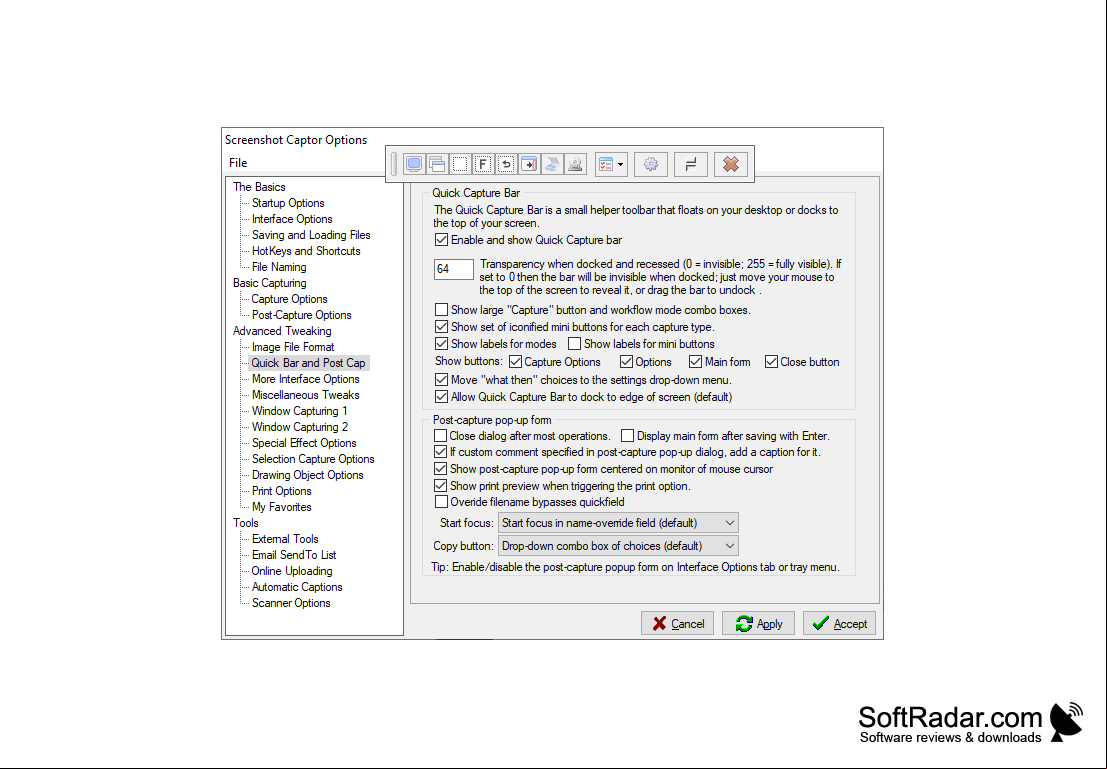1107x769 pixels.
Task: Select Quick Bar and Post Cap
Action: (x=309, y=363)
